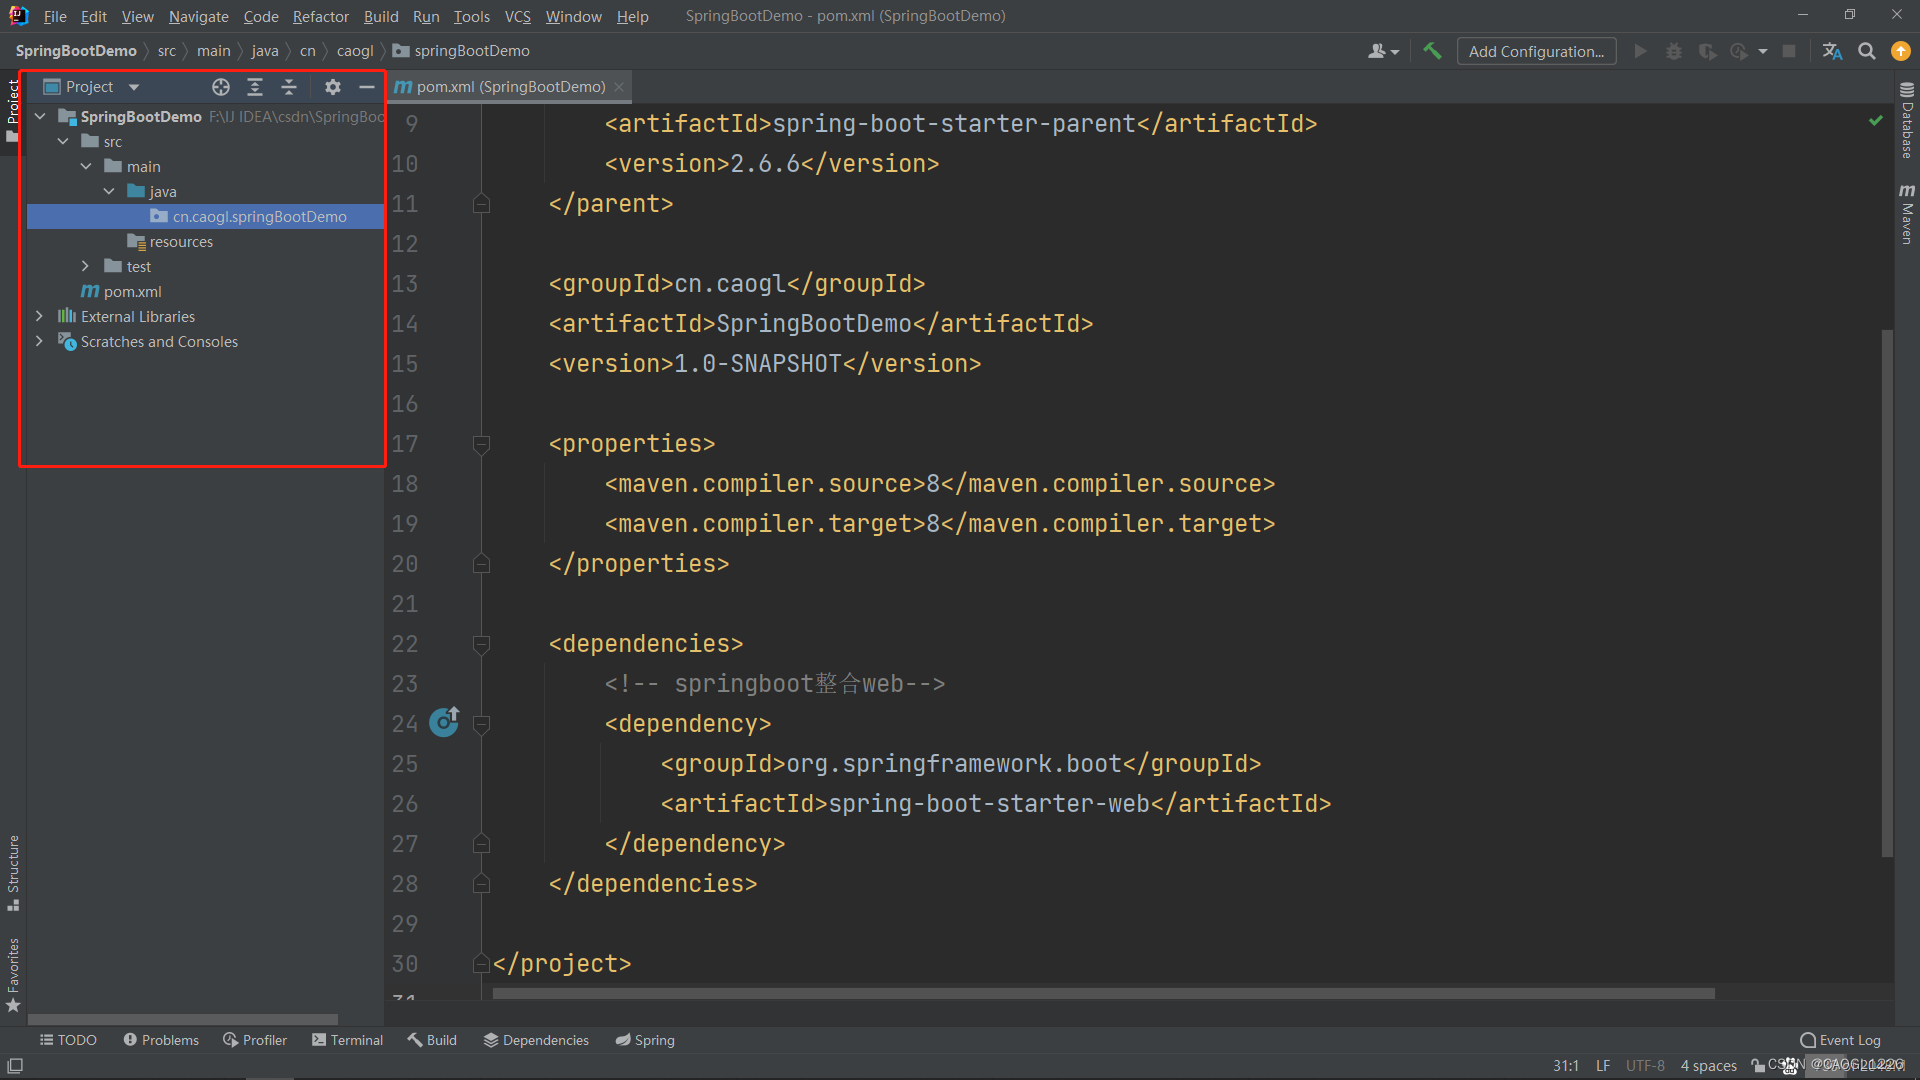The width and height of the screenshot is (1920, 1080).
Task: Open Dependencies tool window
Action: 536,1040
